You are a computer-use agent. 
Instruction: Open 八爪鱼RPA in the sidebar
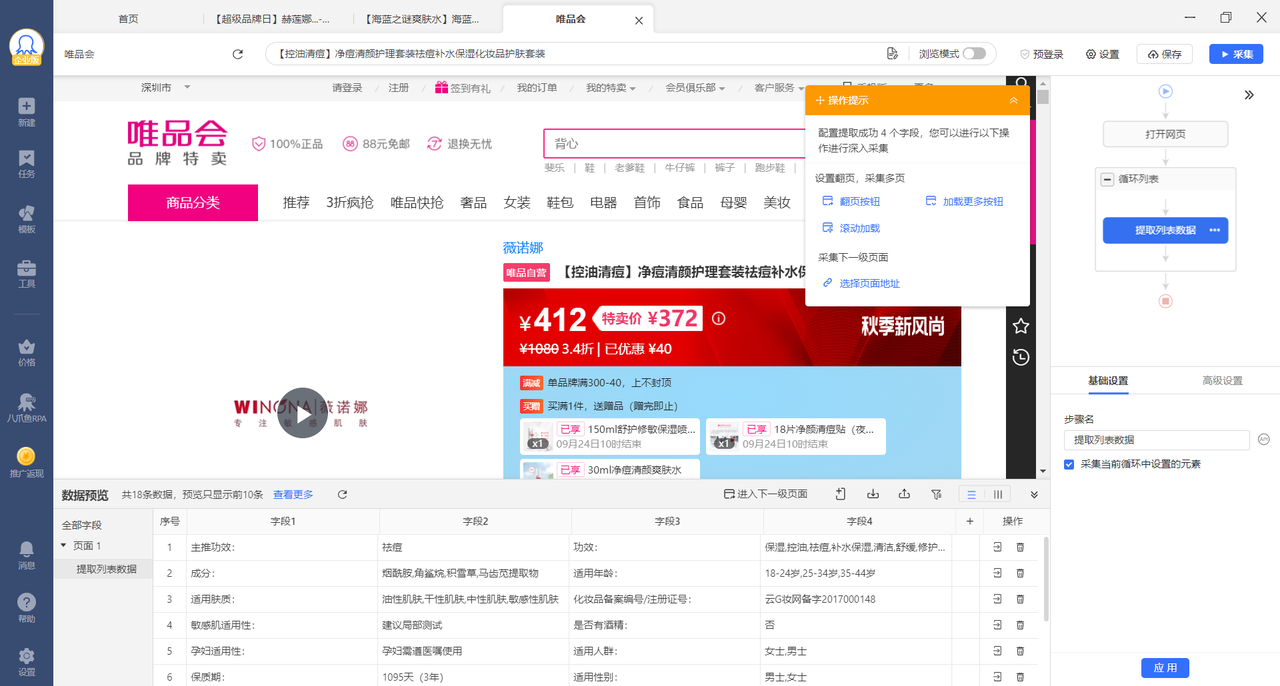26,408
